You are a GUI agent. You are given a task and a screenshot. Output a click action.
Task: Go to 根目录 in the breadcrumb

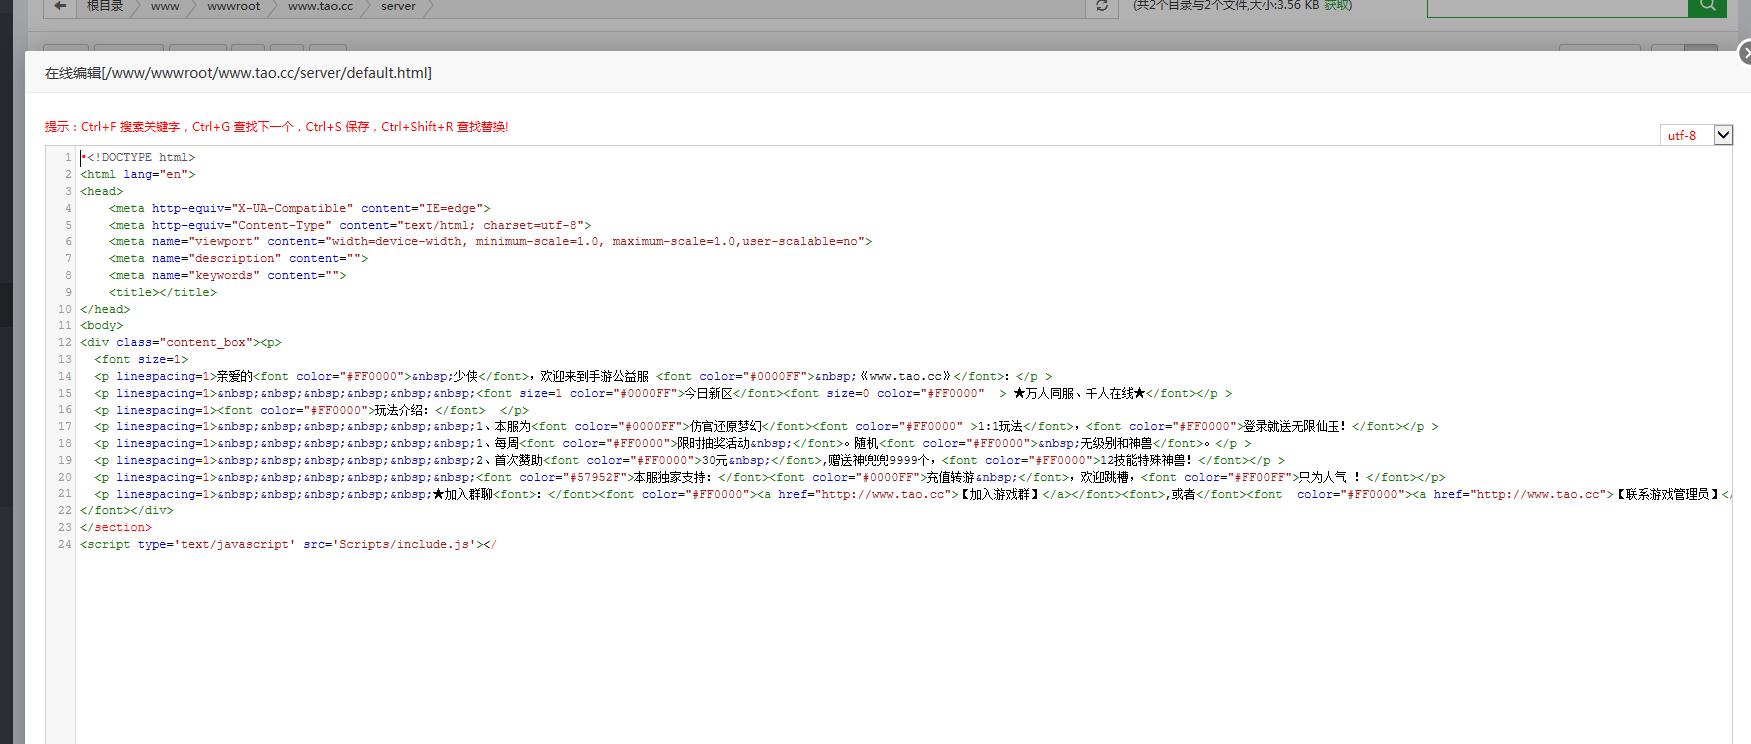point(105,6)
